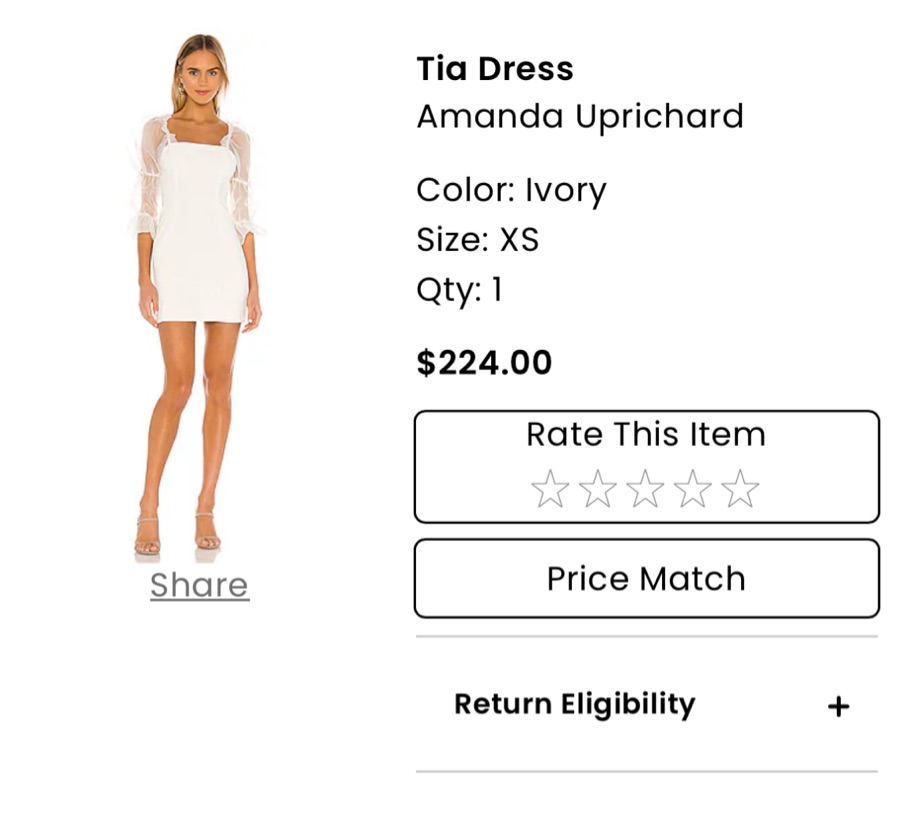Open the Share link under photo
916x831 pixels.
click(x=199, y=585)
